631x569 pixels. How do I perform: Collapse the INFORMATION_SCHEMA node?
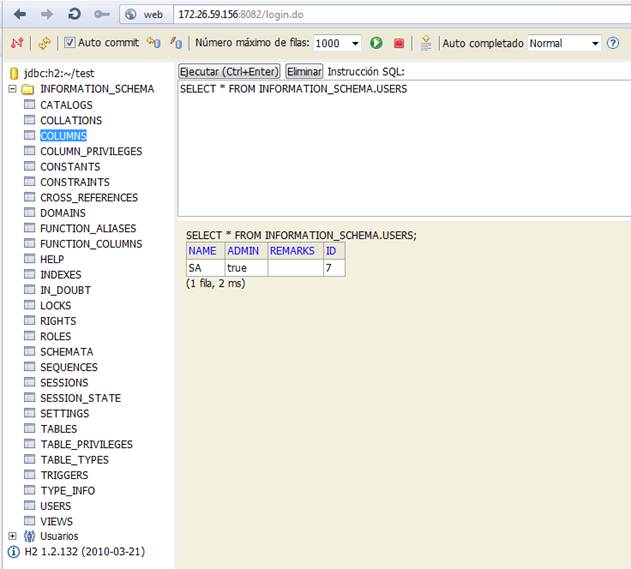(12, 89)
